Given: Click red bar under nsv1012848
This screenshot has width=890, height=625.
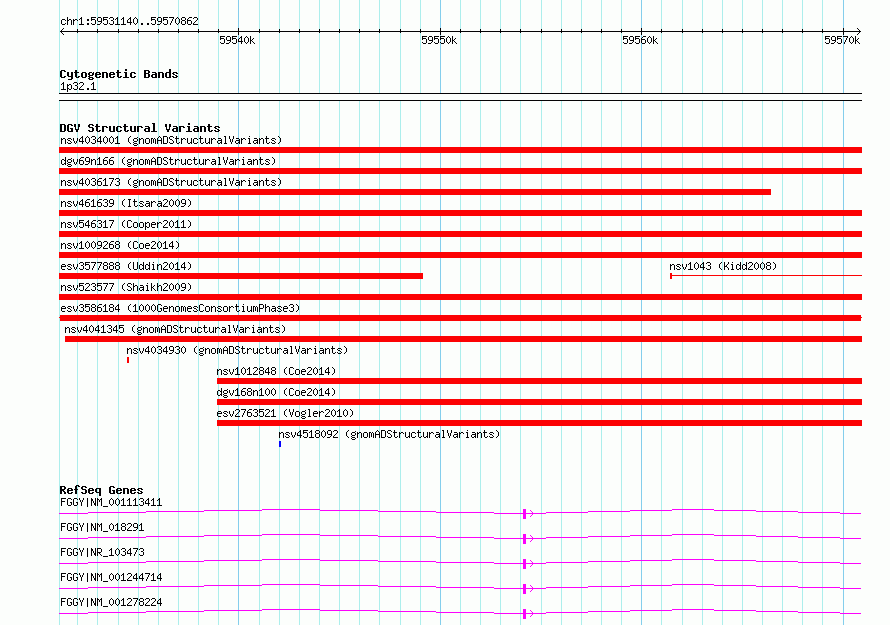Looking at the screenshot, I should [539, 381].
